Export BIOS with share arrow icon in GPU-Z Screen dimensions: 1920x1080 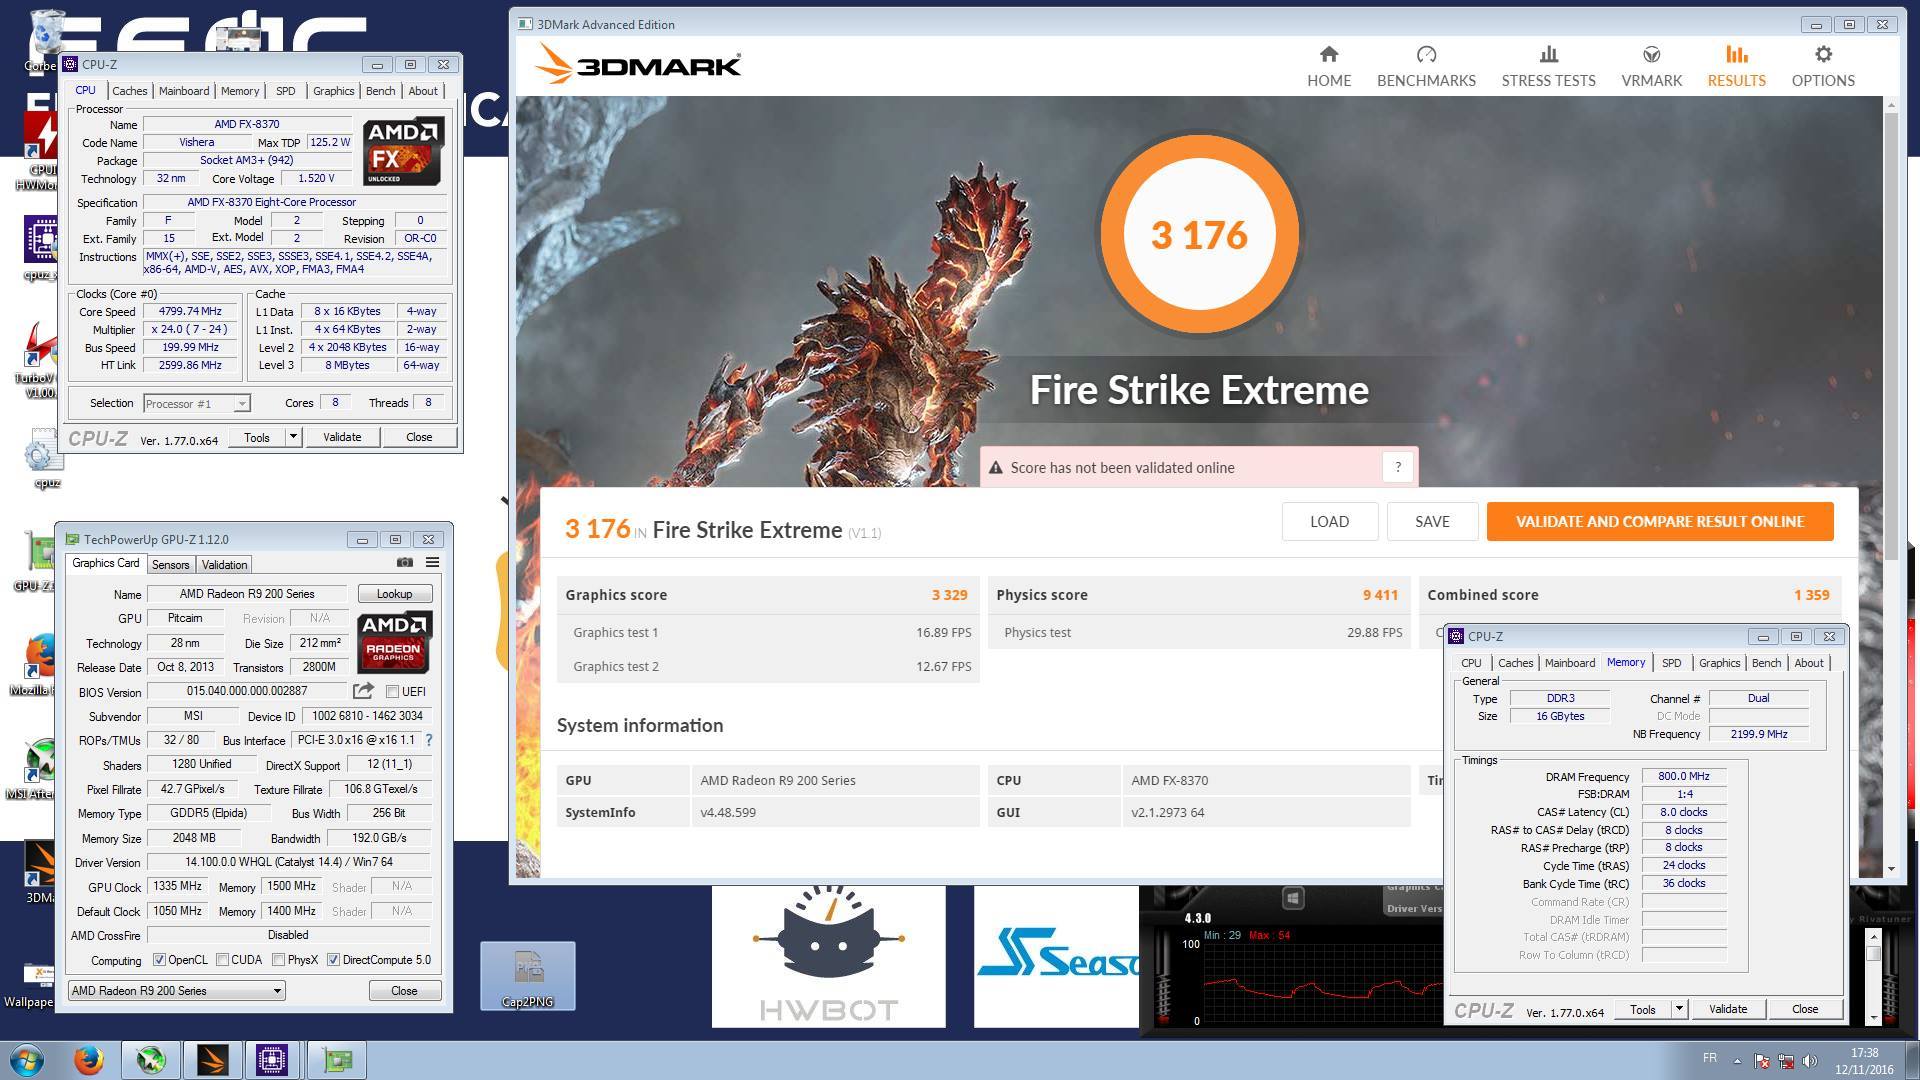tap(363, 691)
